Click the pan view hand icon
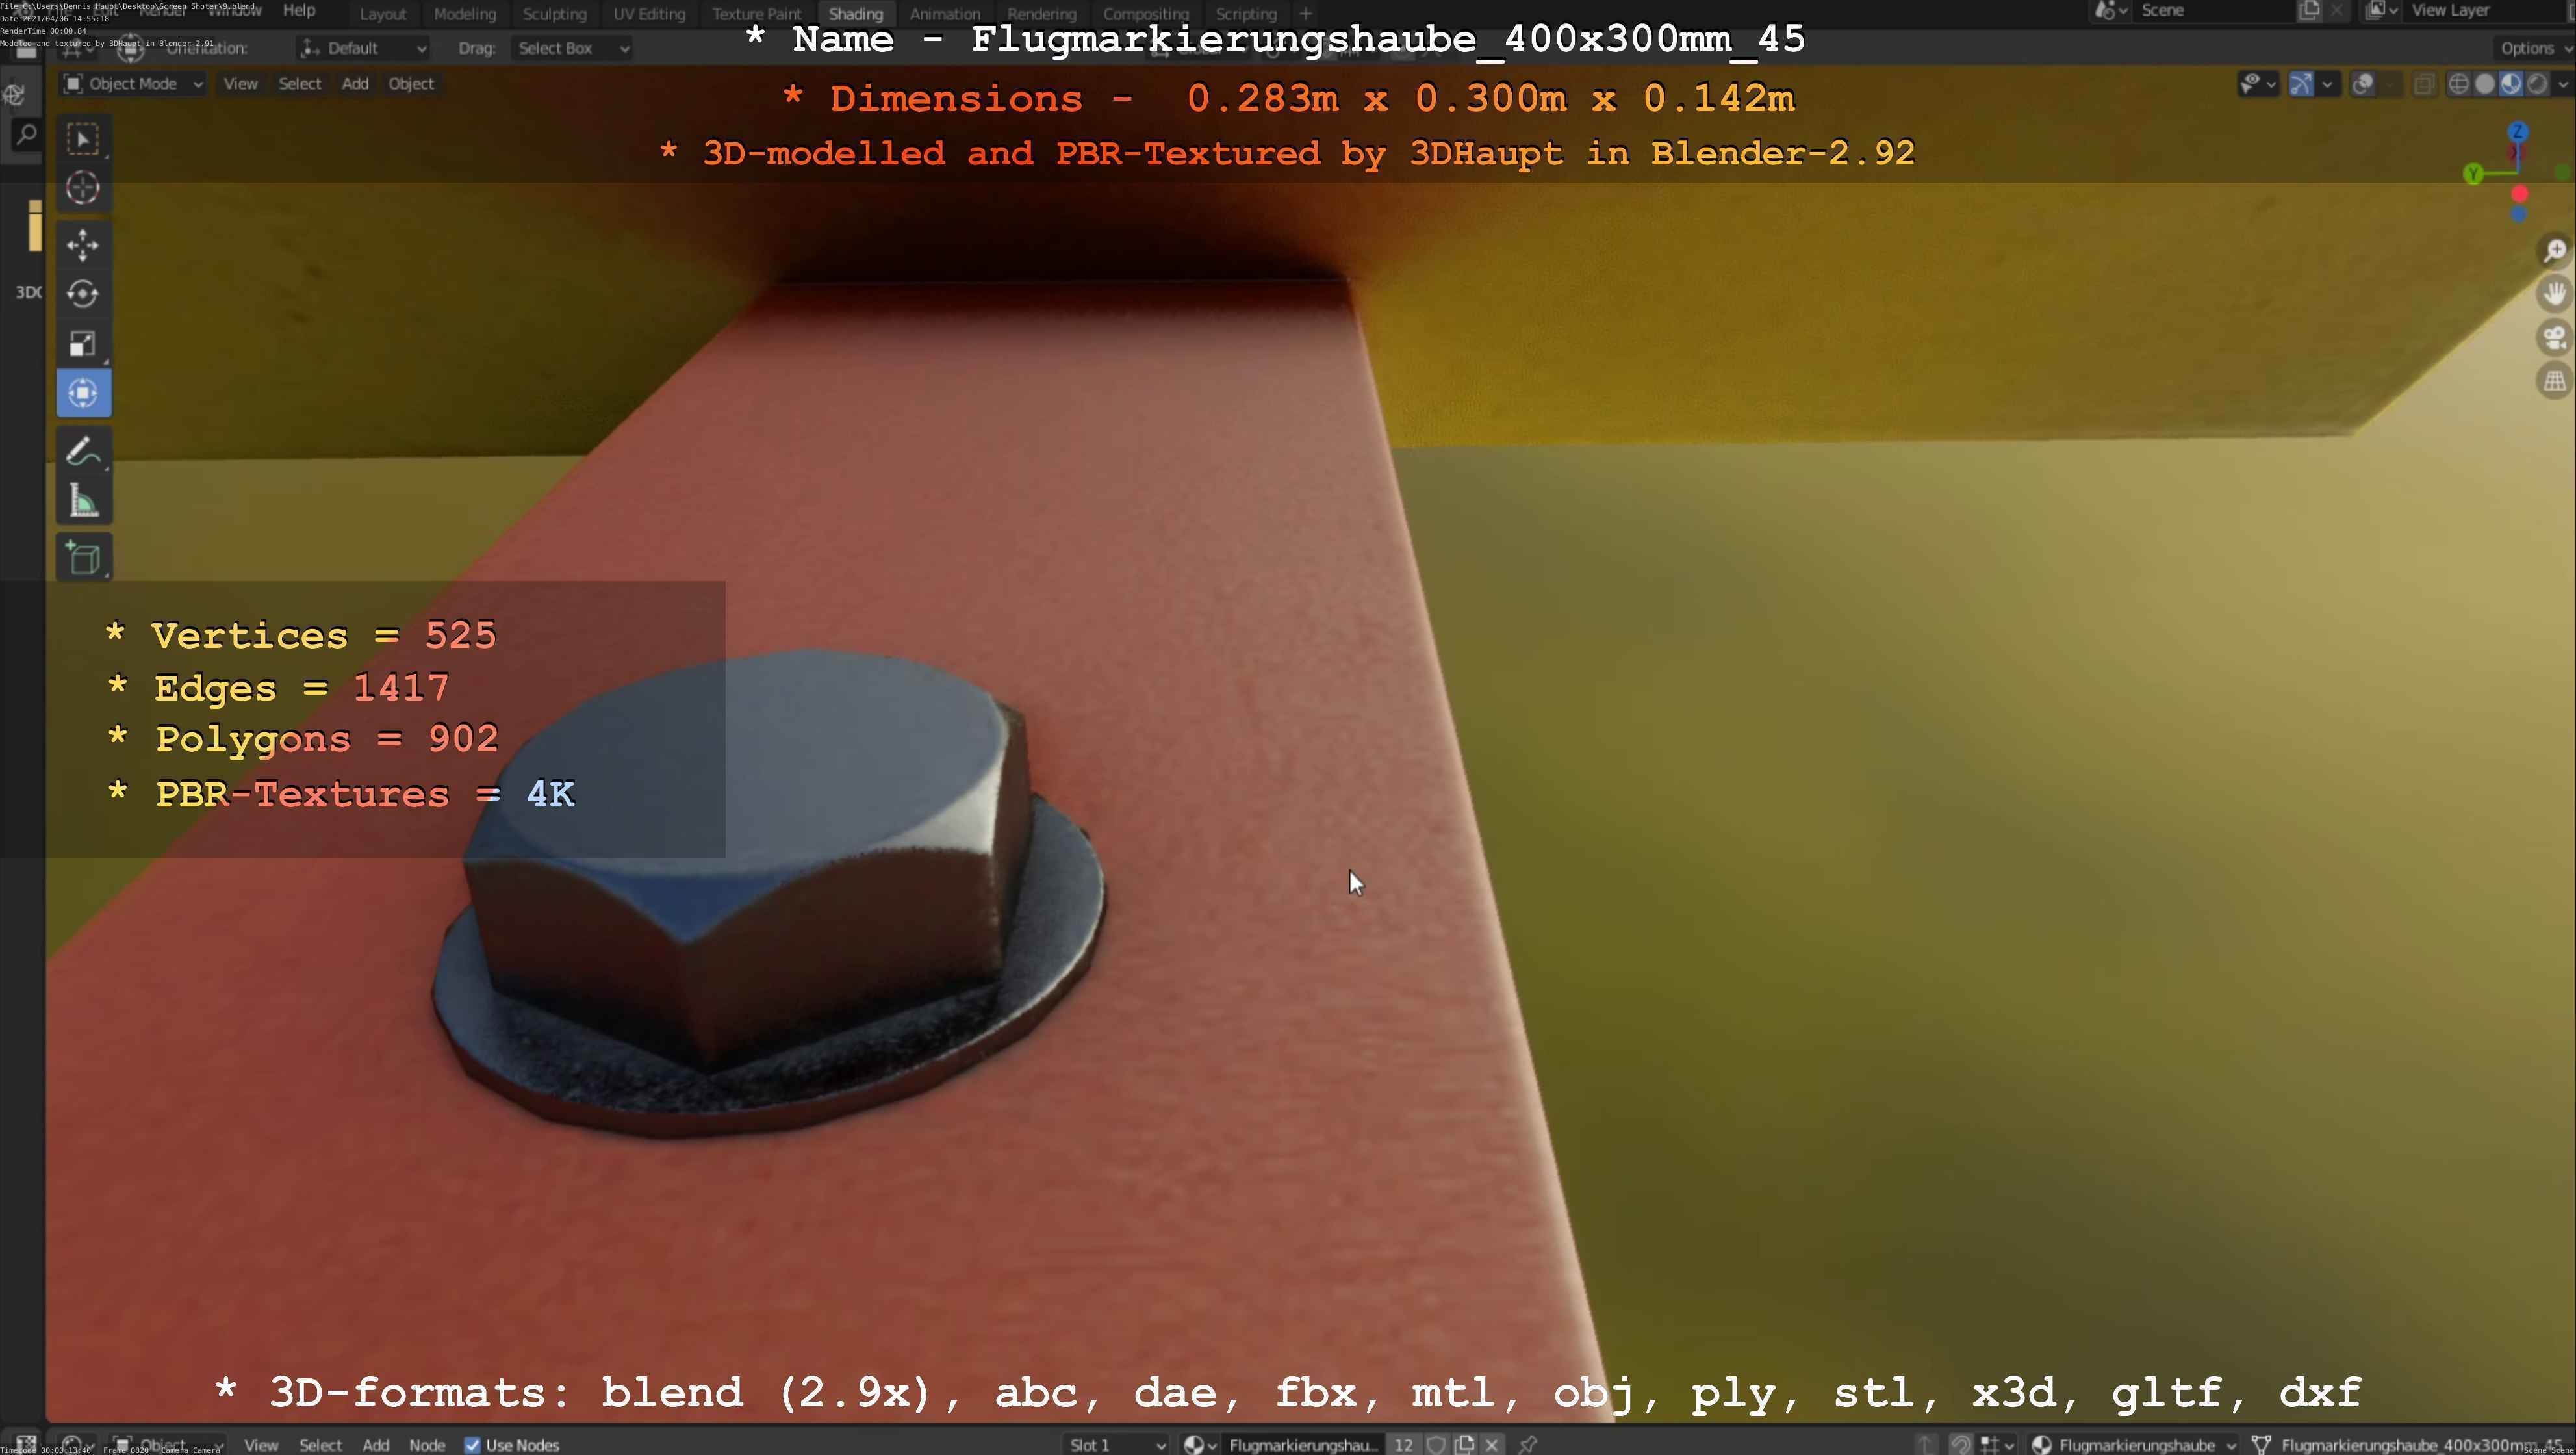Viewport: 2576px width, 1455px height. pyautogui.click(x=2554, y=294)
